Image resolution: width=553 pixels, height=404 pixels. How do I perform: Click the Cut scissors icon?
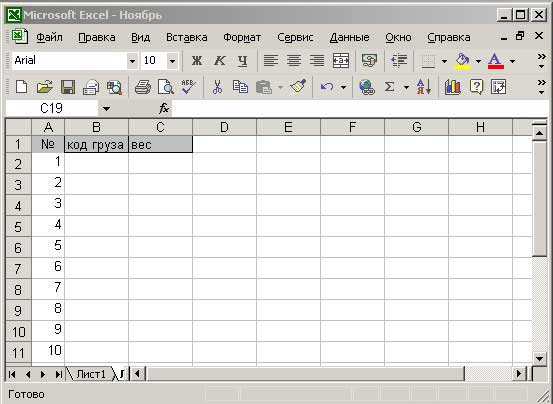pos(218,87)
